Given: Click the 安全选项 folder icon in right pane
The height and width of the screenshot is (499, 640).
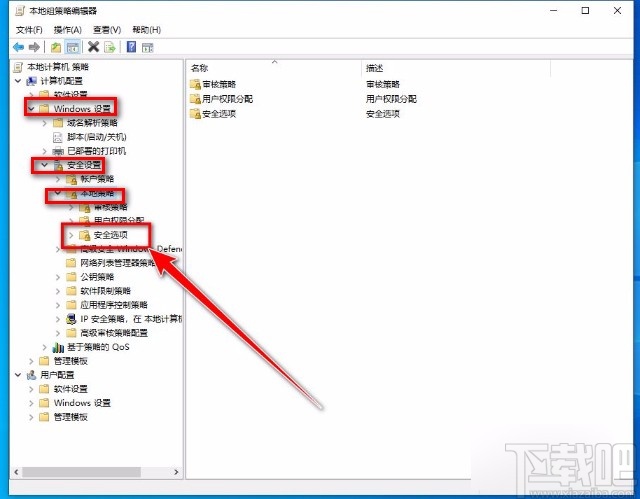Looking at the screenshot, I should [x=195, y=114].
